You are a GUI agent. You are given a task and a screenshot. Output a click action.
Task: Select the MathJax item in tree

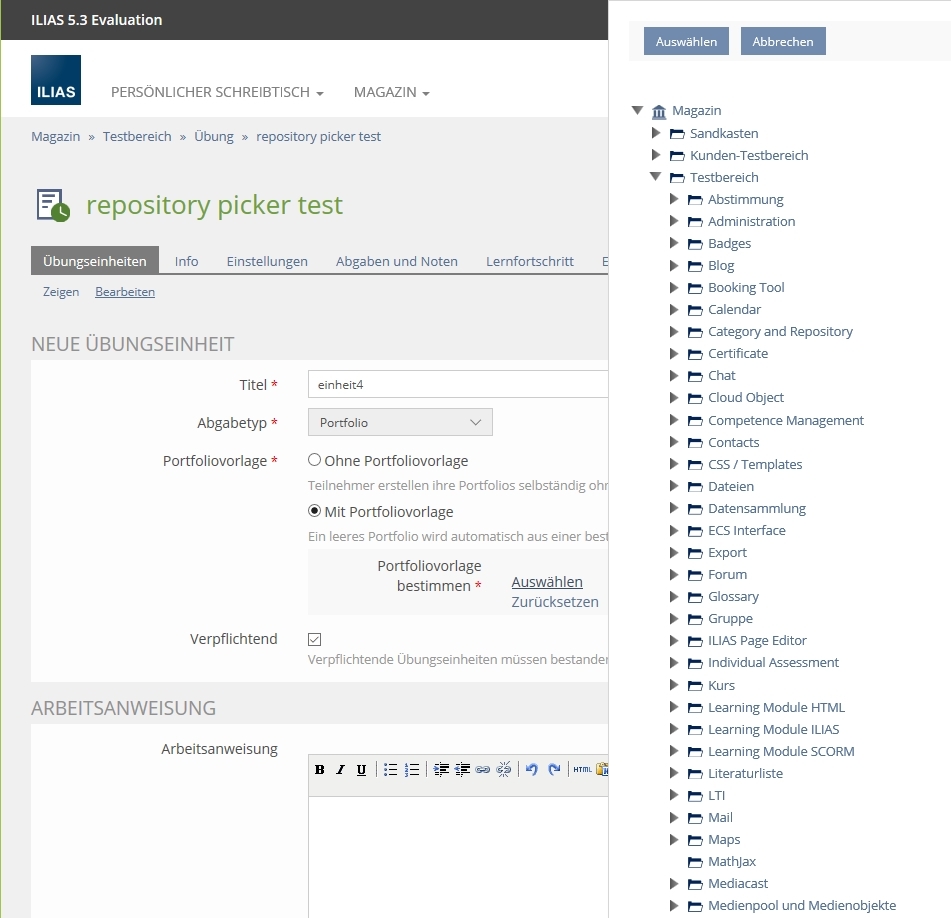pyautogui.click(x=731, y=861)
